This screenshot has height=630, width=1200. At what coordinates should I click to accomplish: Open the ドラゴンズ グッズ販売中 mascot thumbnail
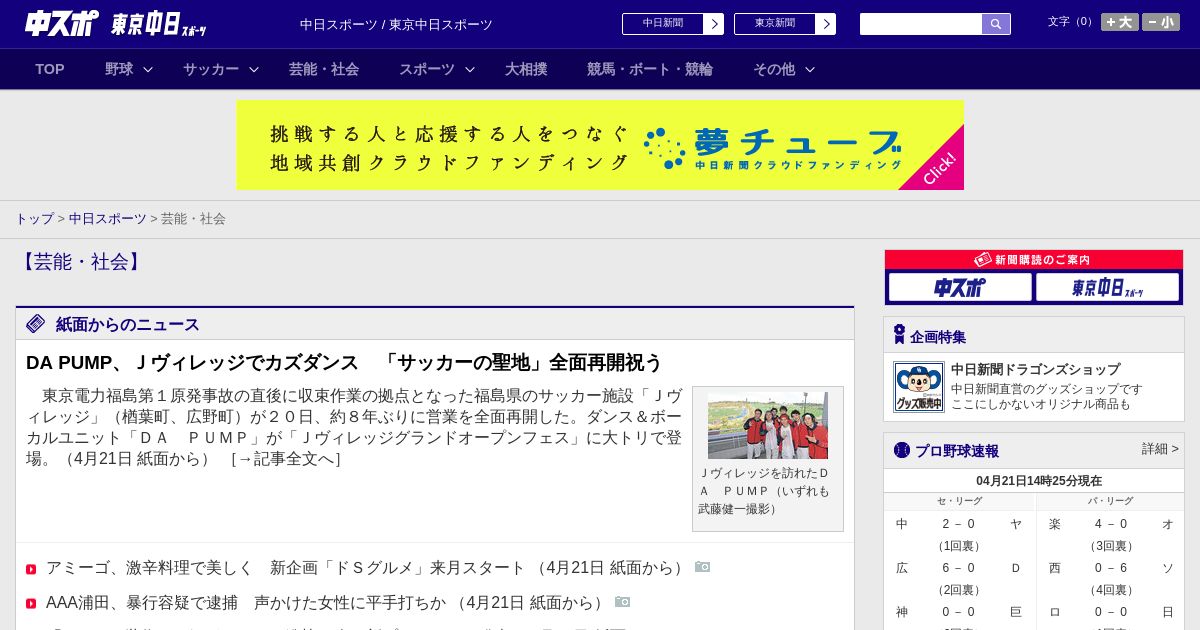(919, 387)
